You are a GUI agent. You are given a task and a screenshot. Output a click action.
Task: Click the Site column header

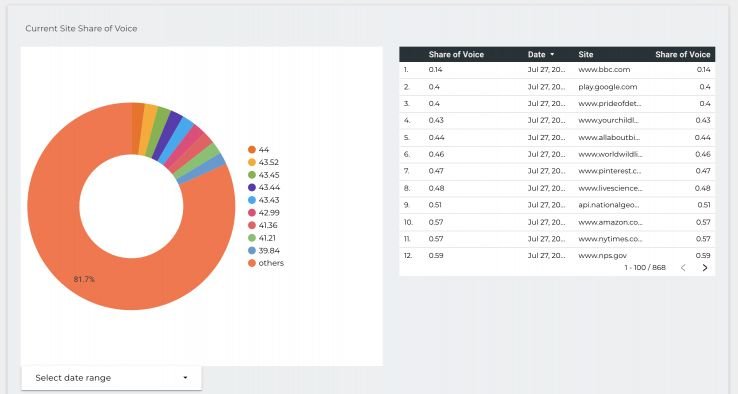coord(586,55)
